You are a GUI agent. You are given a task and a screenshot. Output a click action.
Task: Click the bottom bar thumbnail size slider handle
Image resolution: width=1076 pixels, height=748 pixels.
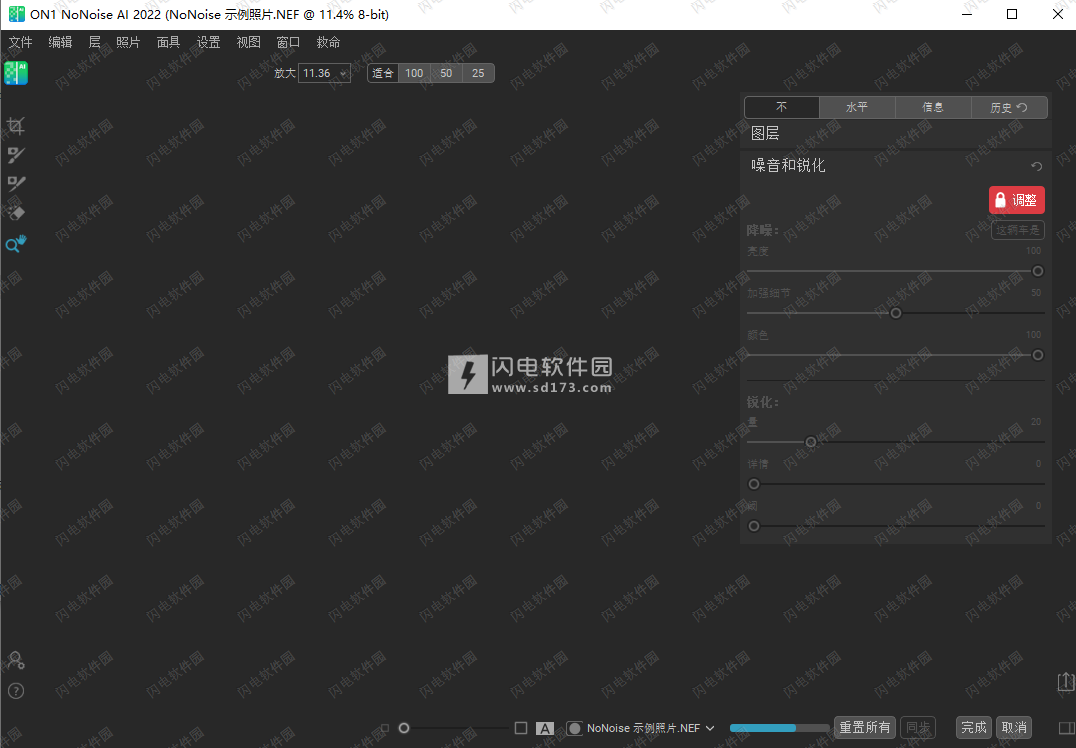(404, 728)
